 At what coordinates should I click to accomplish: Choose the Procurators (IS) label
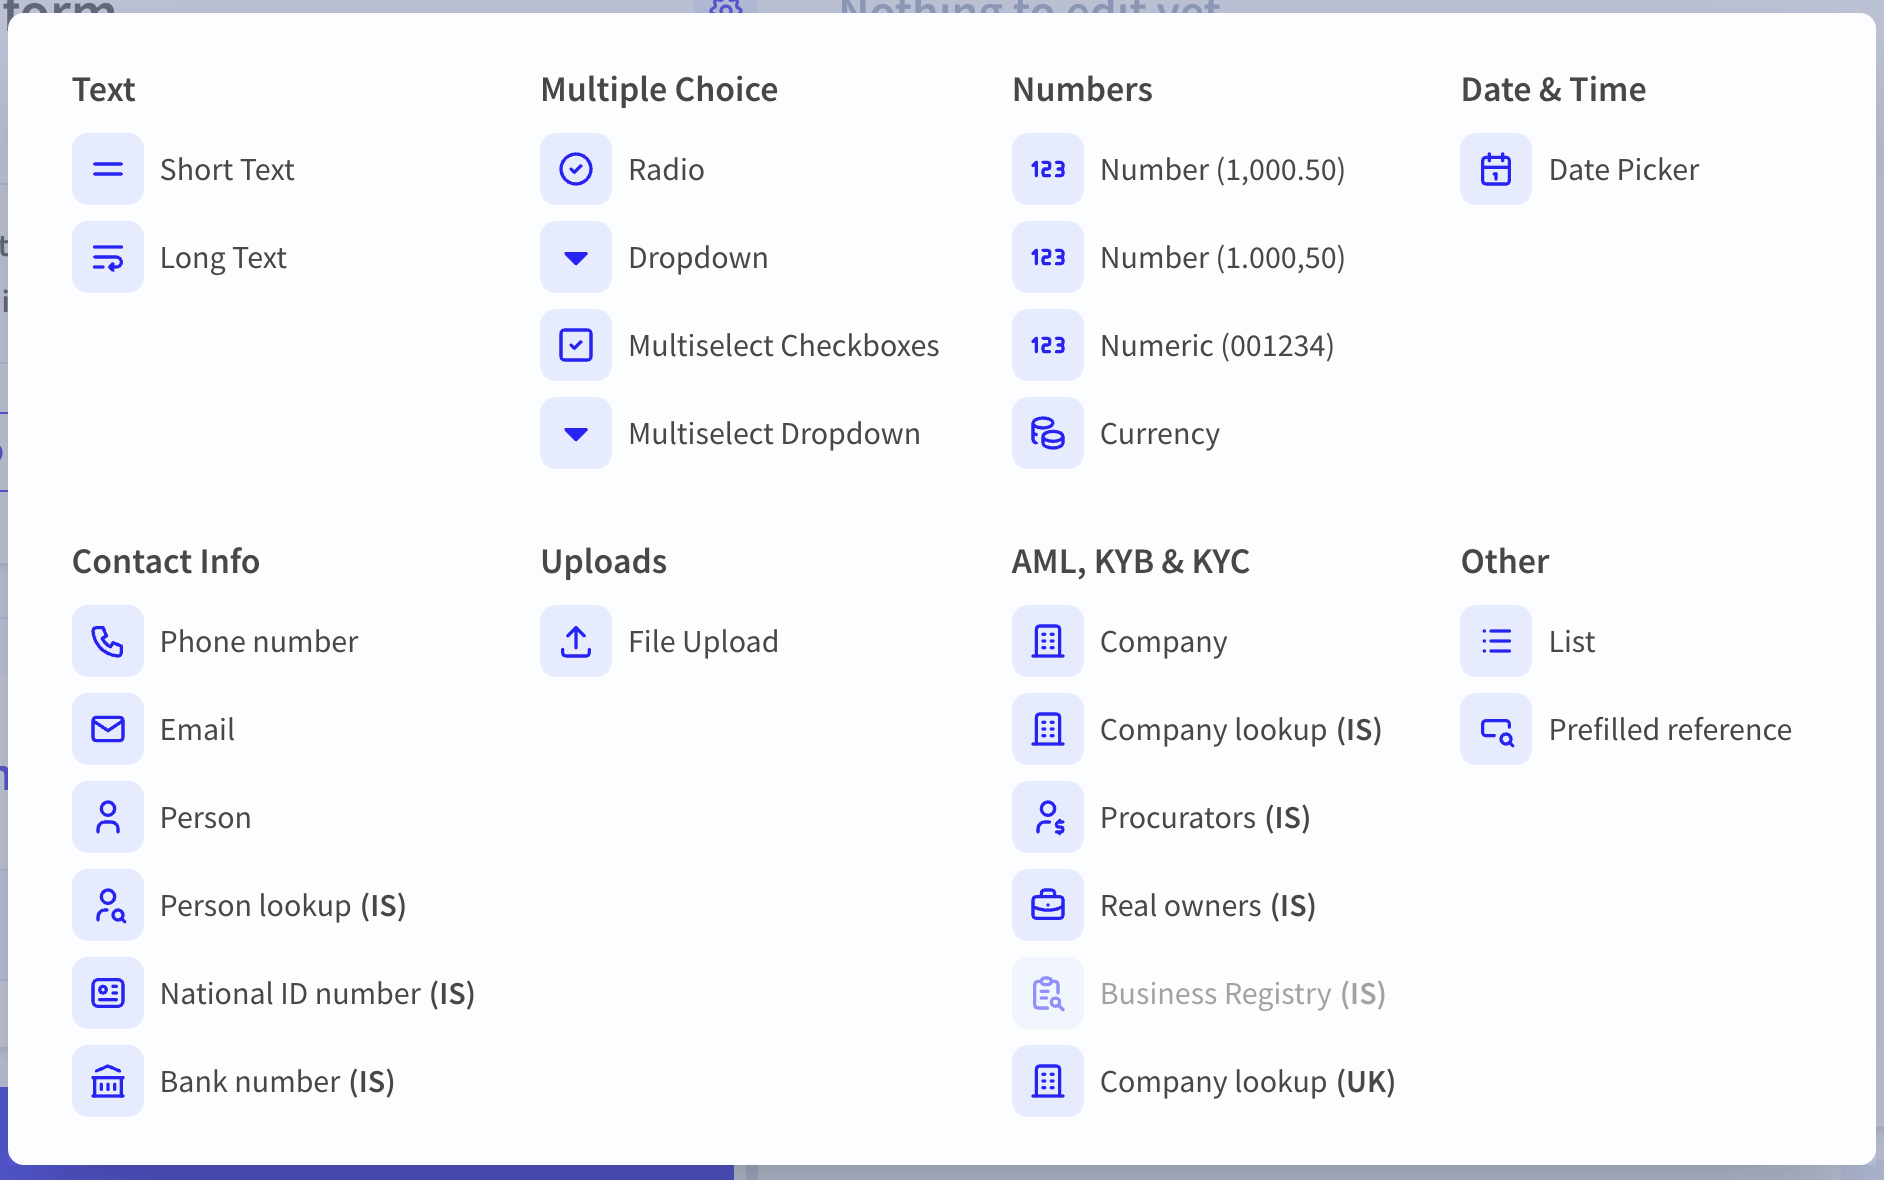point(1205,818)
